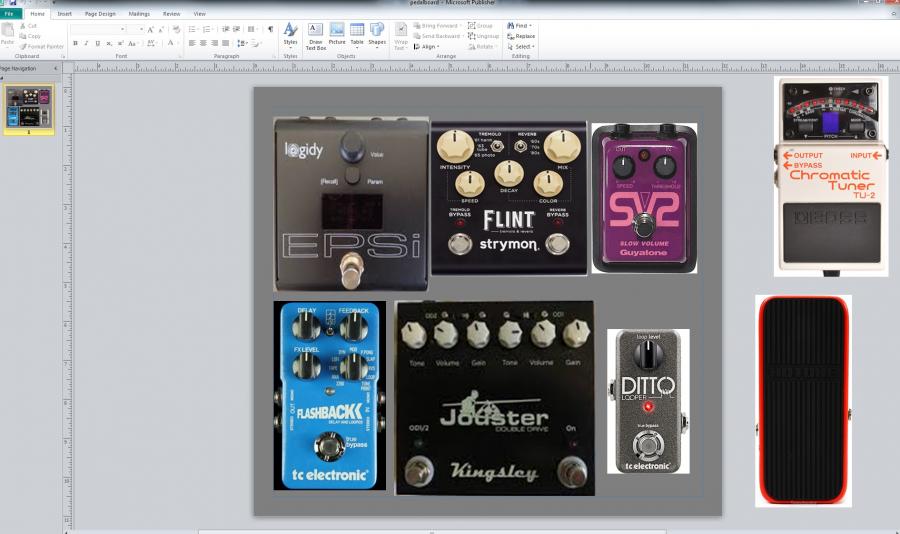Open the Styles dropdown

[x=290, y=34]
